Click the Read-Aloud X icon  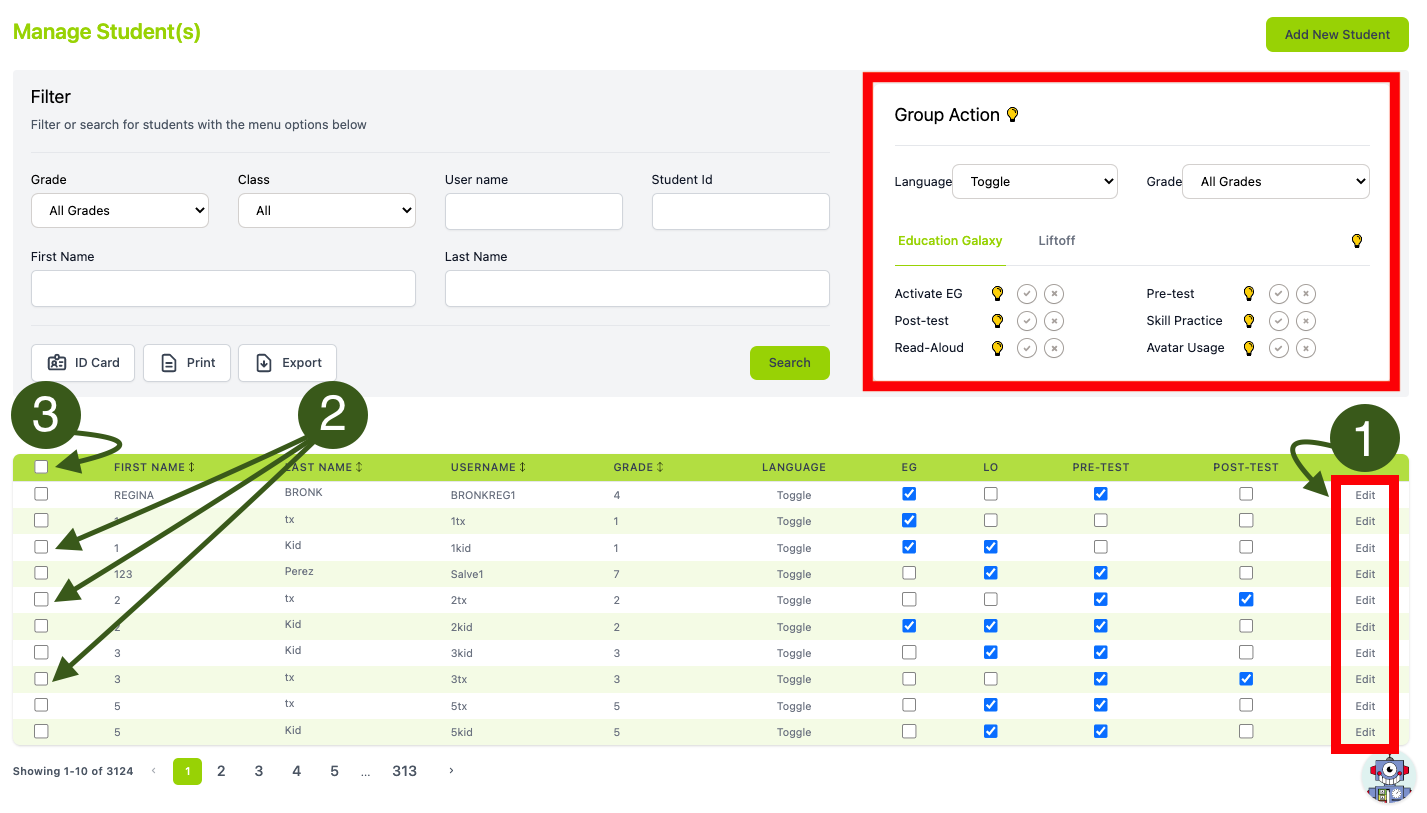(x=1054, y=348)
